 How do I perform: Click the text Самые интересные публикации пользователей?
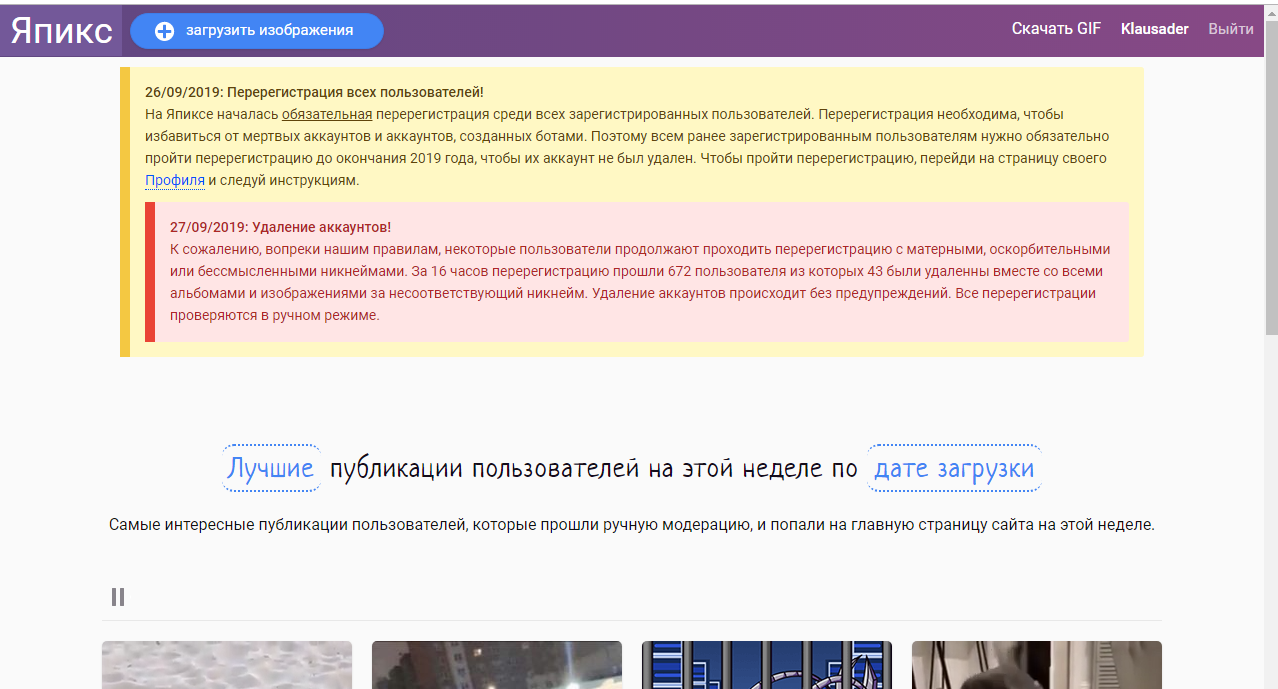coord(285,525)
